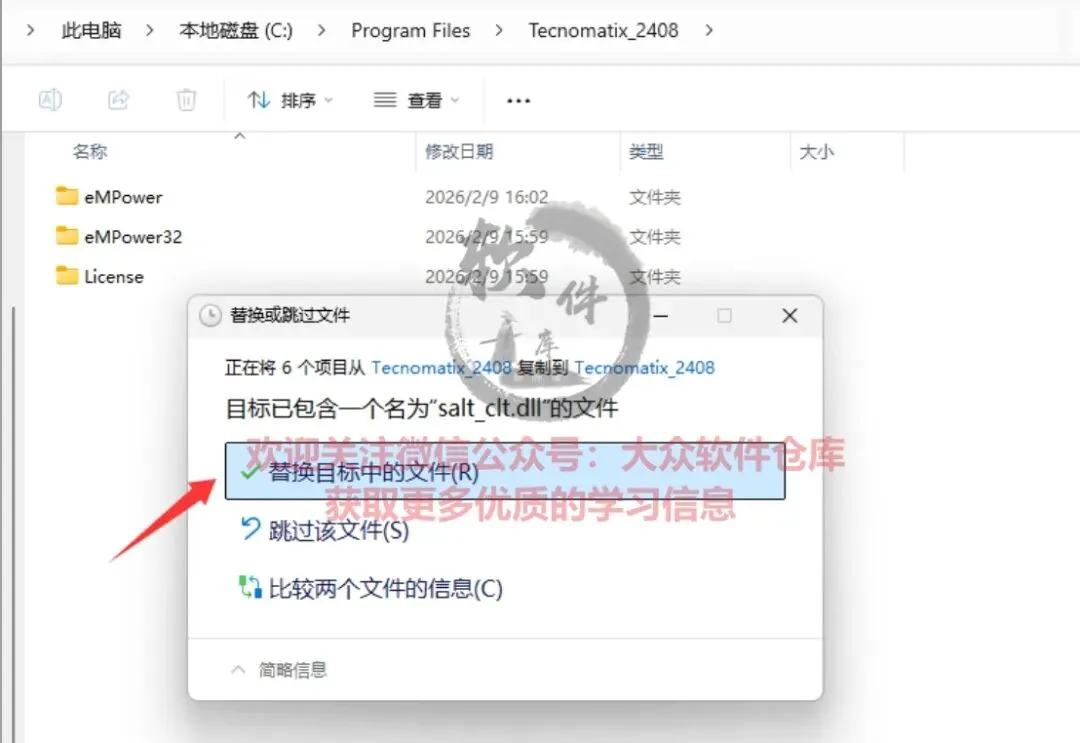The width and height of the screenshot is (1080, 743).
Task: Expand the chevron before 此电脑
Action: [30, 30]
